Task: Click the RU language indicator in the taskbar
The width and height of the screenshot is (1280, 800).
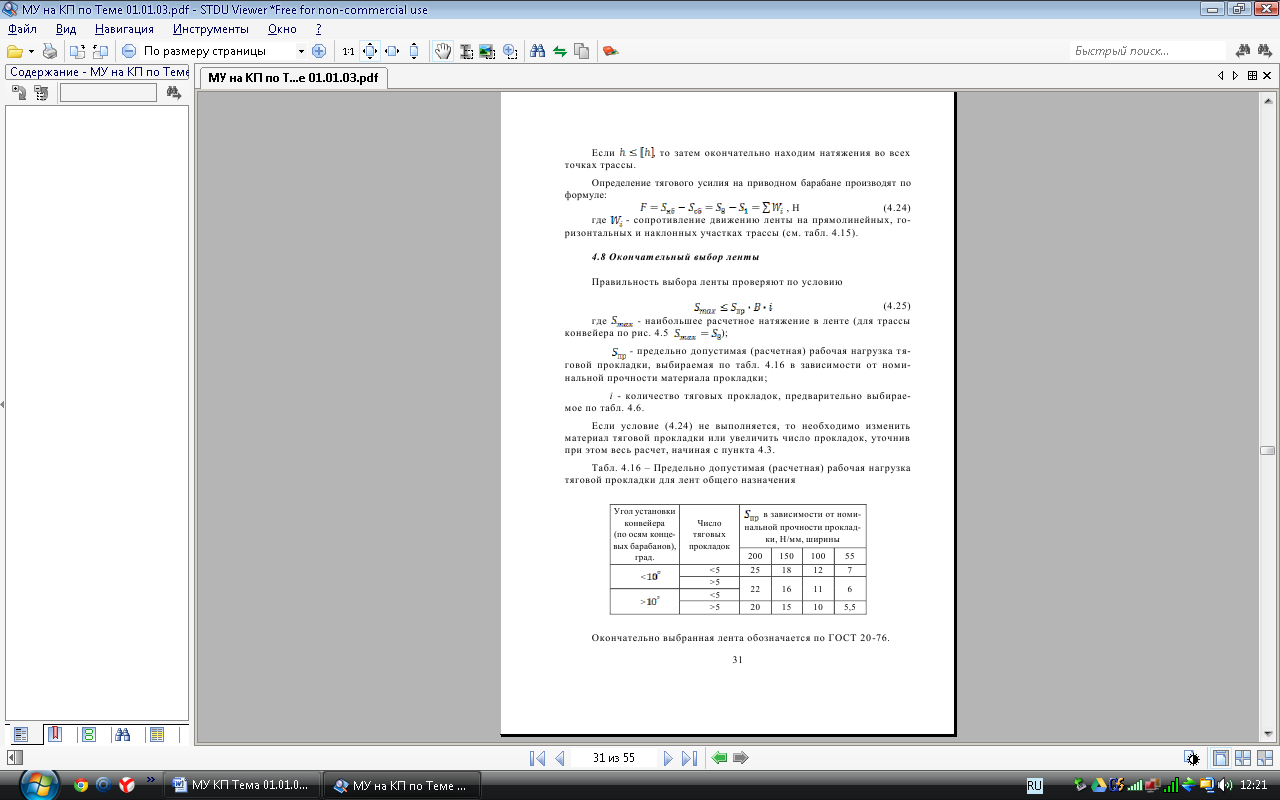Action: coord(1034,785)
